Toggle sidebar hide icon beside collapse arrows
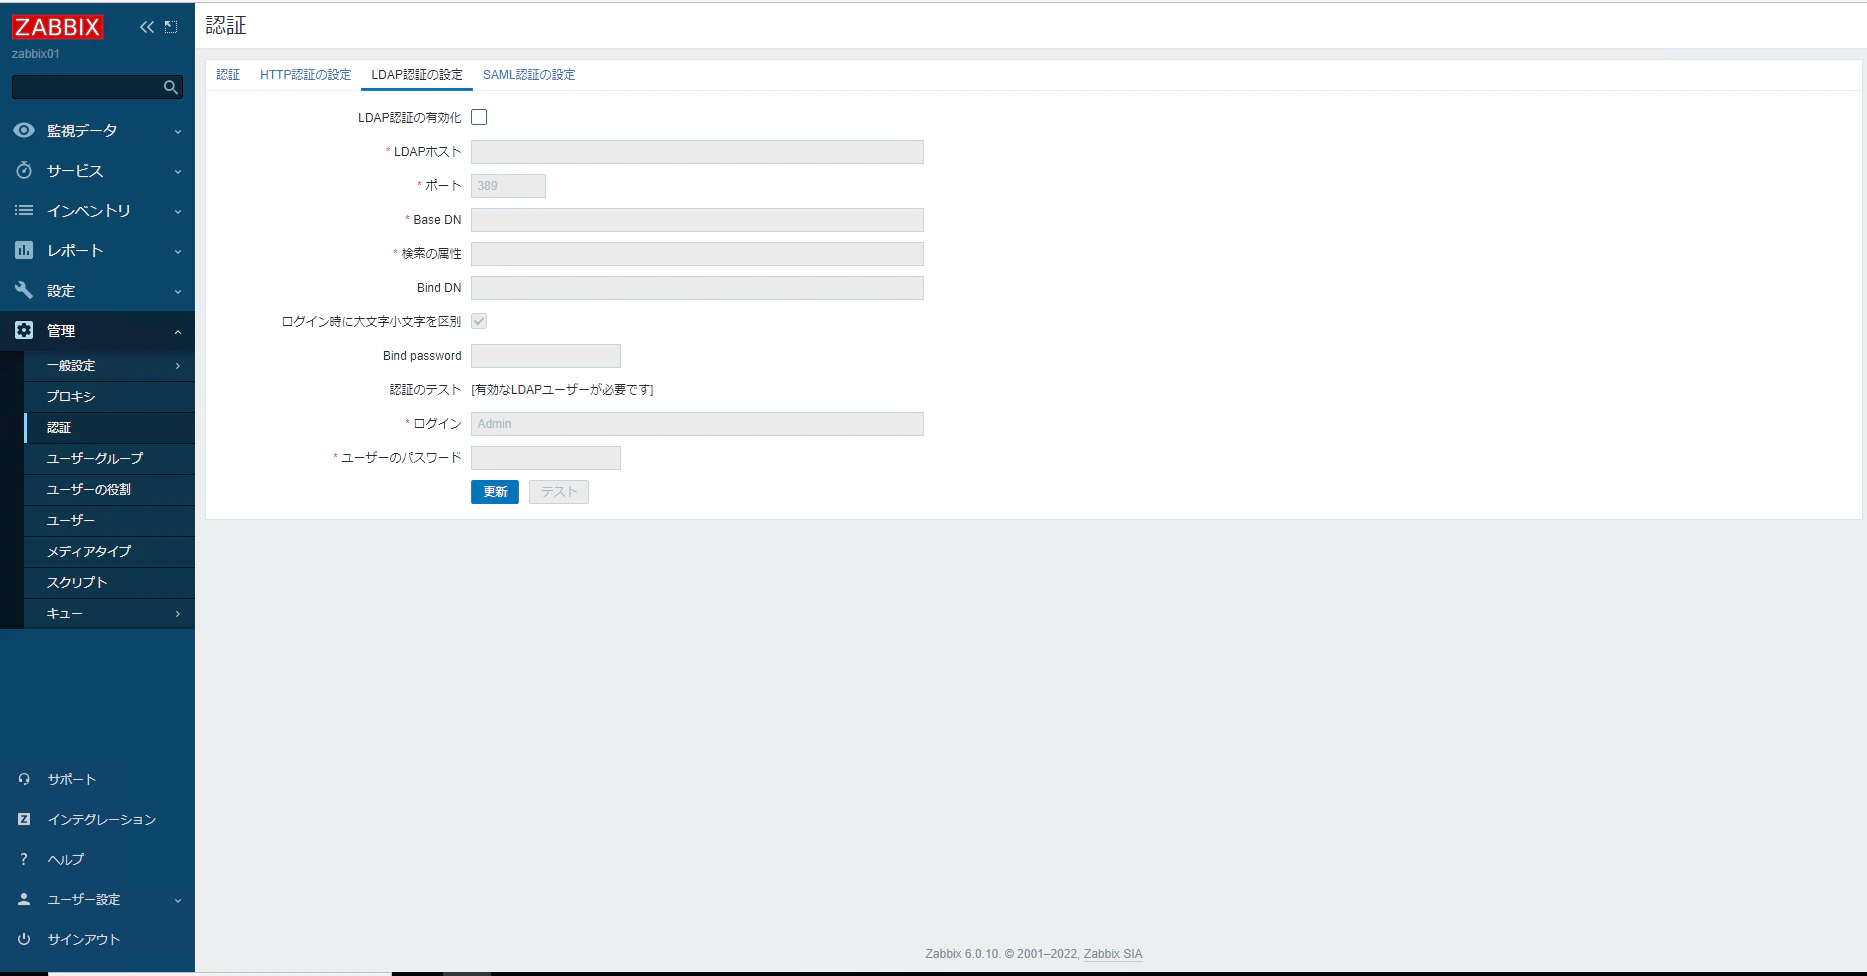Viewport: 1867px width, 976px height. pyautogui.click(x=171, y=27)
